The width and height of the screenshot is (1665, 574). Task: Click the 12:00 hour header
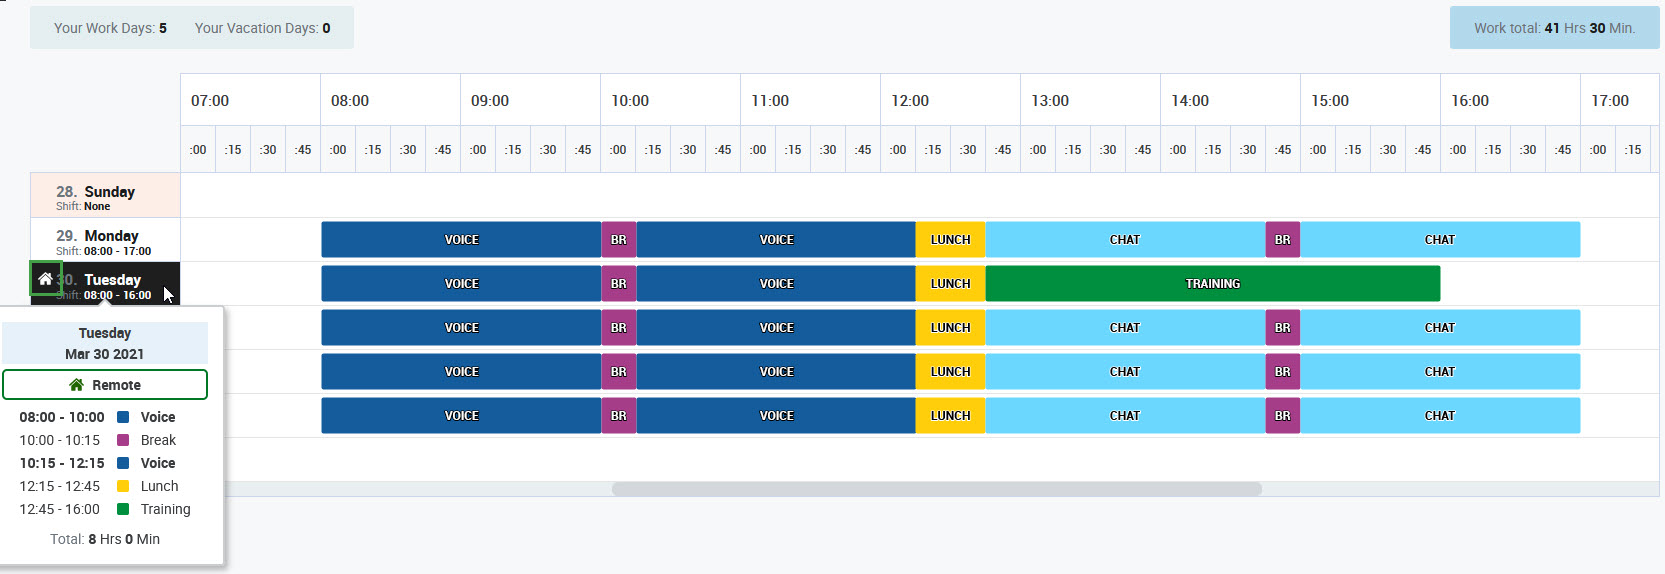[910, 101]
